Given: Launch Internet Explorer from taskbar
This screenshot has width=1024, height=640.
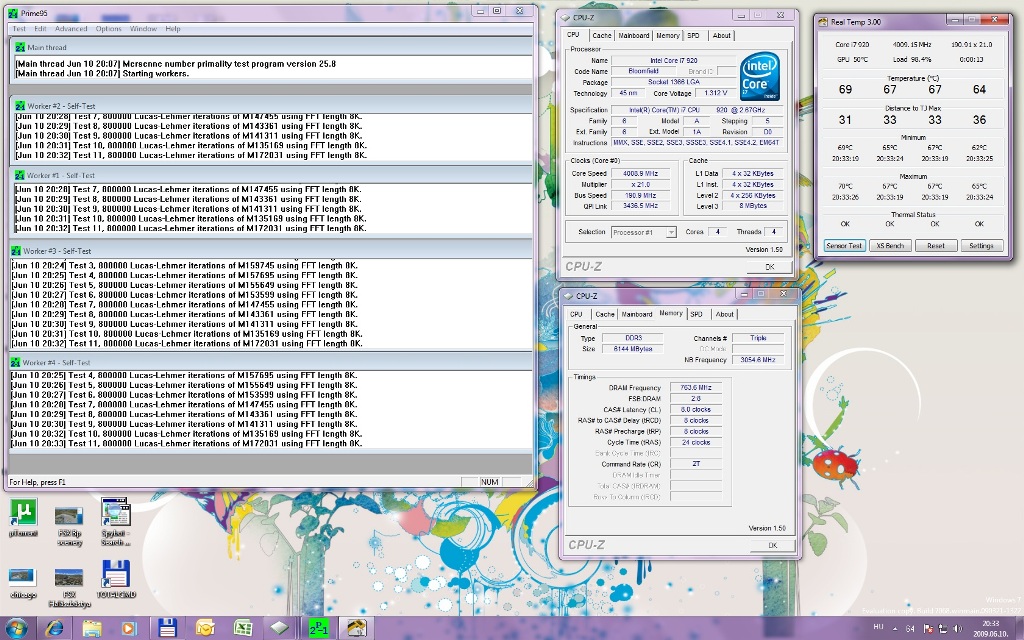Looking at the screenshot, I should pos(54,628).
